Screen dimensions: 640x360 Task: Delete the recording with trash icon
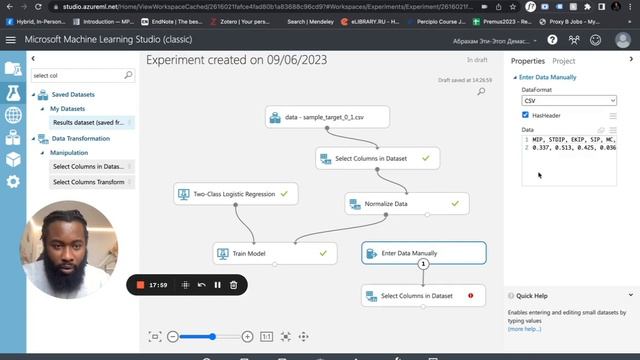click(x=233, y=285)
